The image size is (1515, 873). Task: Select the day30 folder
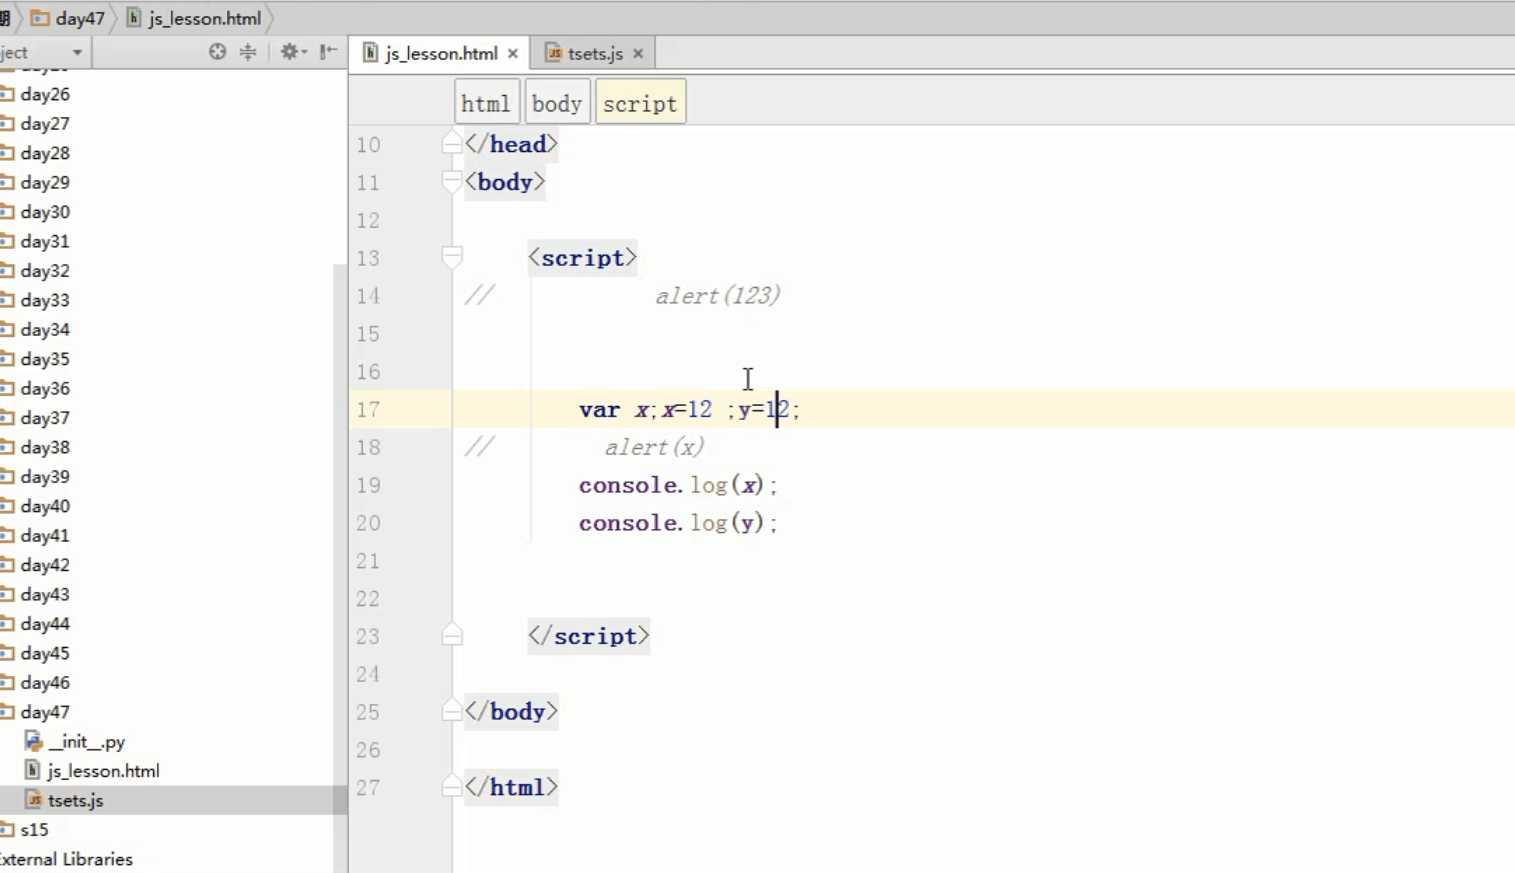click(44, 212)
